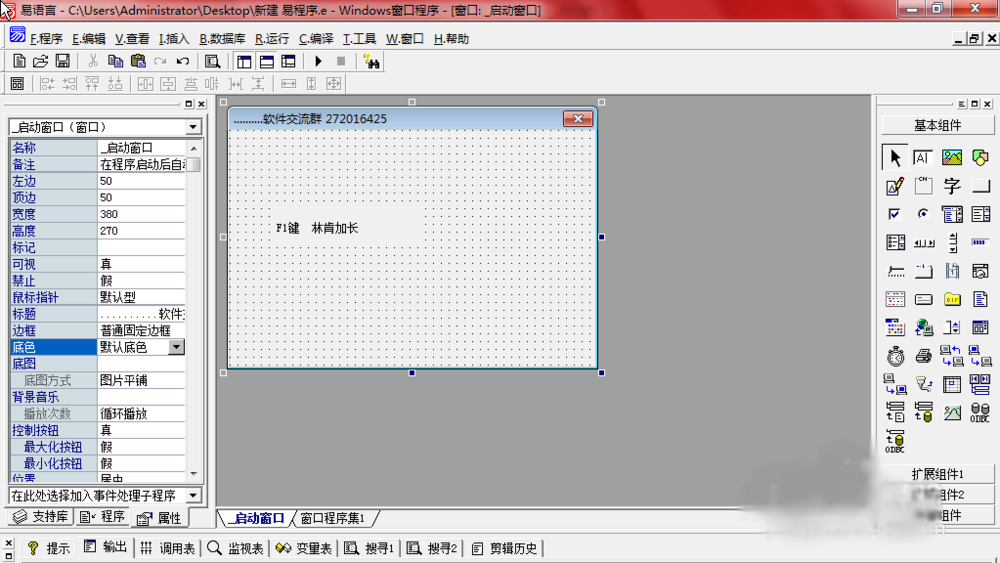Screen dimensions: 1000x563
Task: Open the 底色 color value dropdown
Action: pos(176,347)
